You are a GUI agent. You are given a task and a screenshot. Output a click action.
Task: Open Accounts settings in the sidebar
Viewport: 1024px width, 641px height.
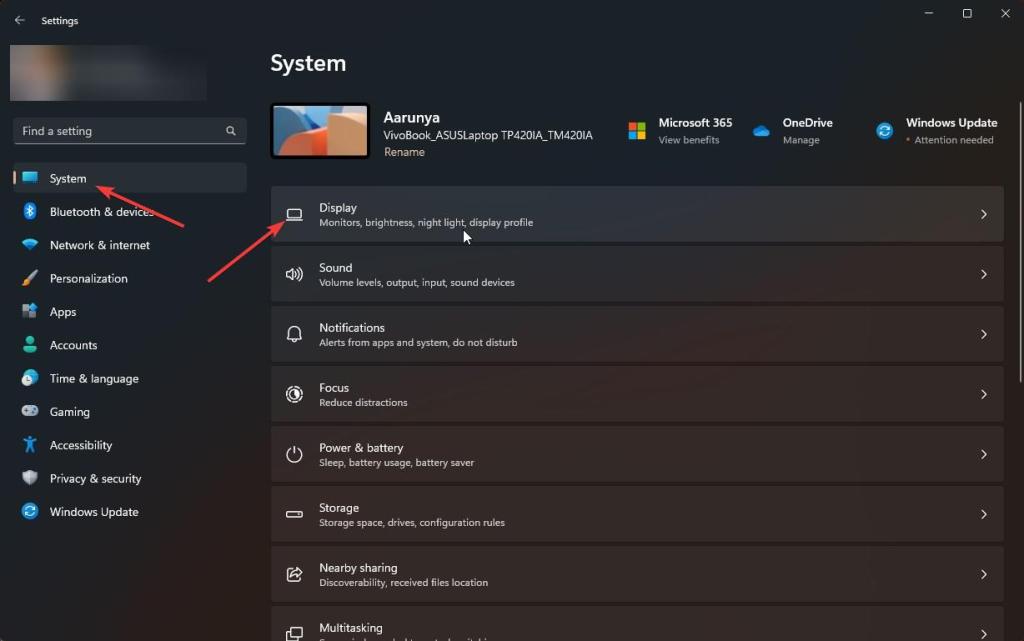[x=73, y=345]
